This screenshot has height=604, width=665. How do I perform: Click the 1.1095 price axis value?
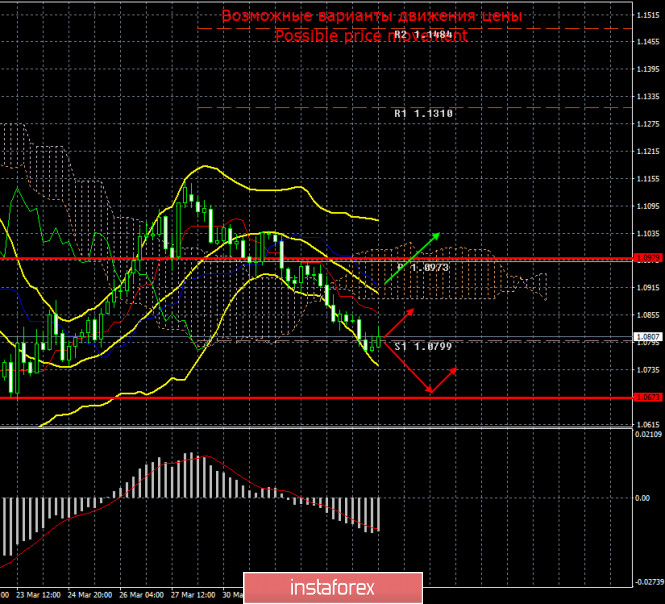(x=648, y=206)
